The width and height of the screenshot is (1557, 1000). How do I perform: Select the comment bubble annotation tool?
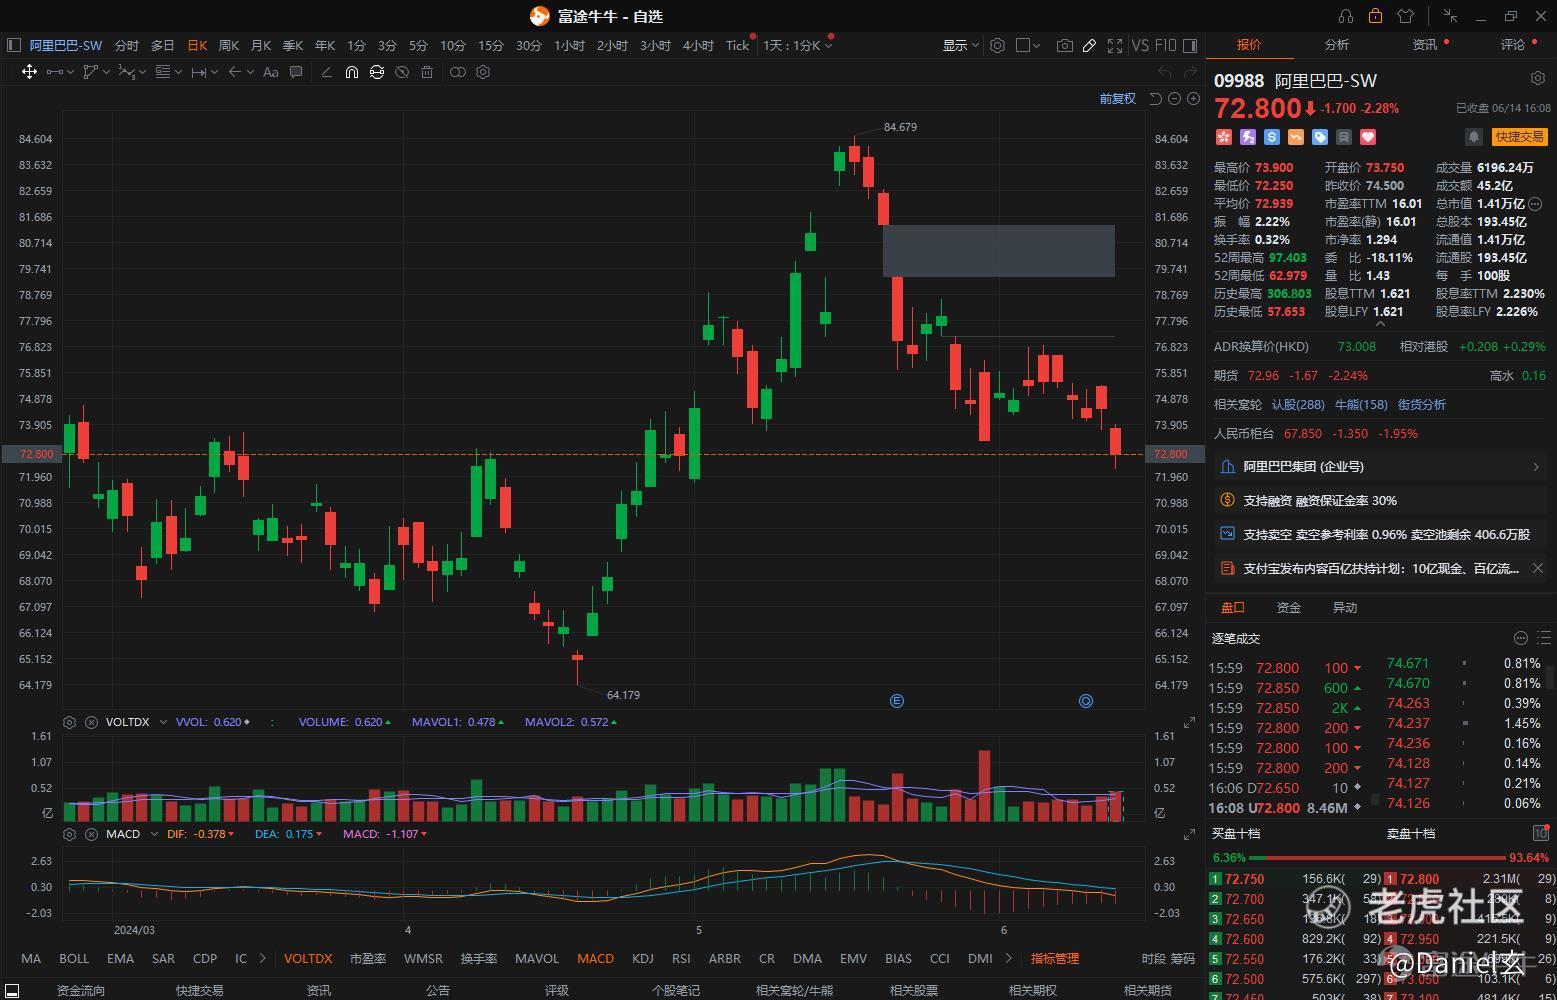296,72
